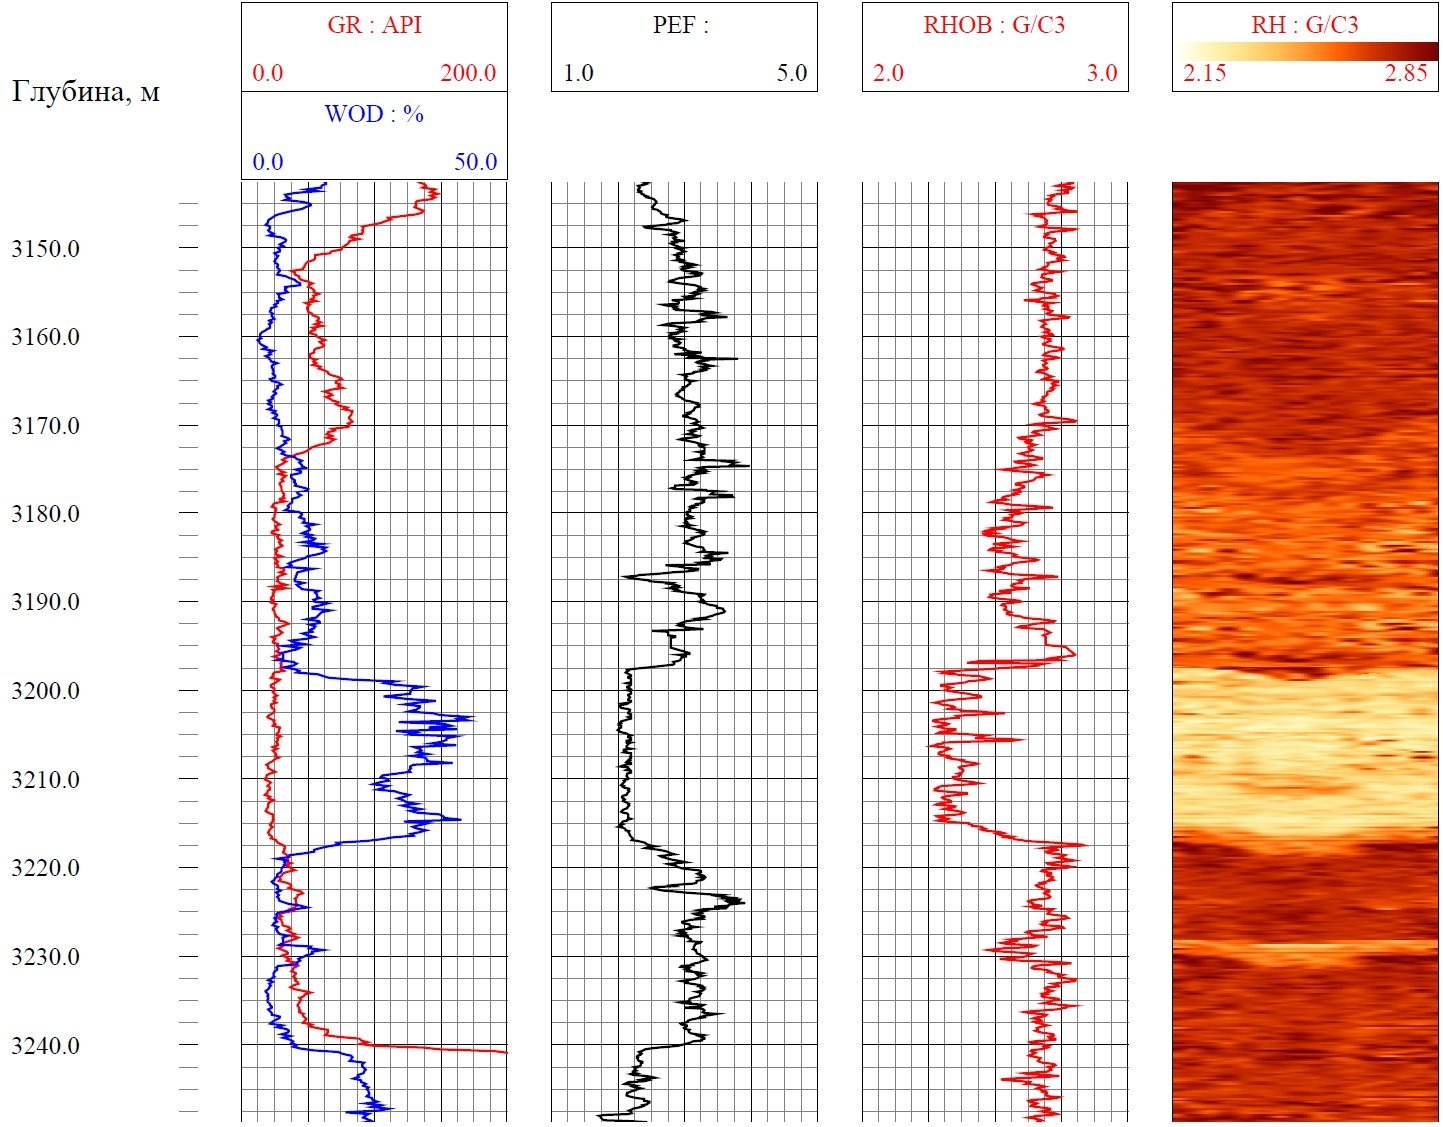The height and width of the screenshot is (1127, 1443).
Task: Select the 3240.0 depth marker
Action: tap(46, 1046)
